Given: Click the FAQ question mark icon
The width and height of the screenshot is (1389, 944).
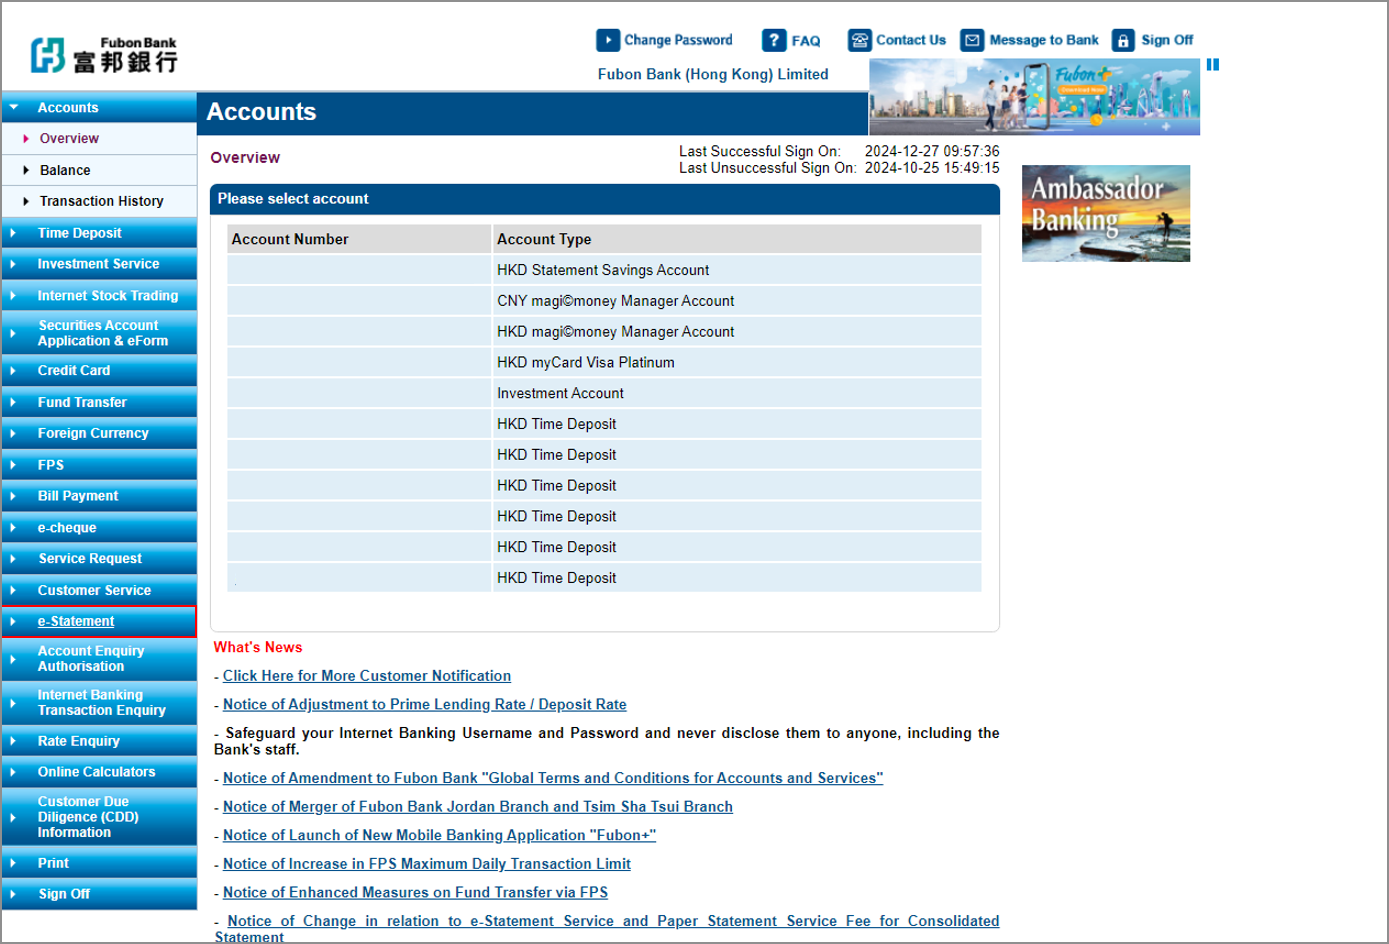Looking at the screenshot, I should click(774, 40).
